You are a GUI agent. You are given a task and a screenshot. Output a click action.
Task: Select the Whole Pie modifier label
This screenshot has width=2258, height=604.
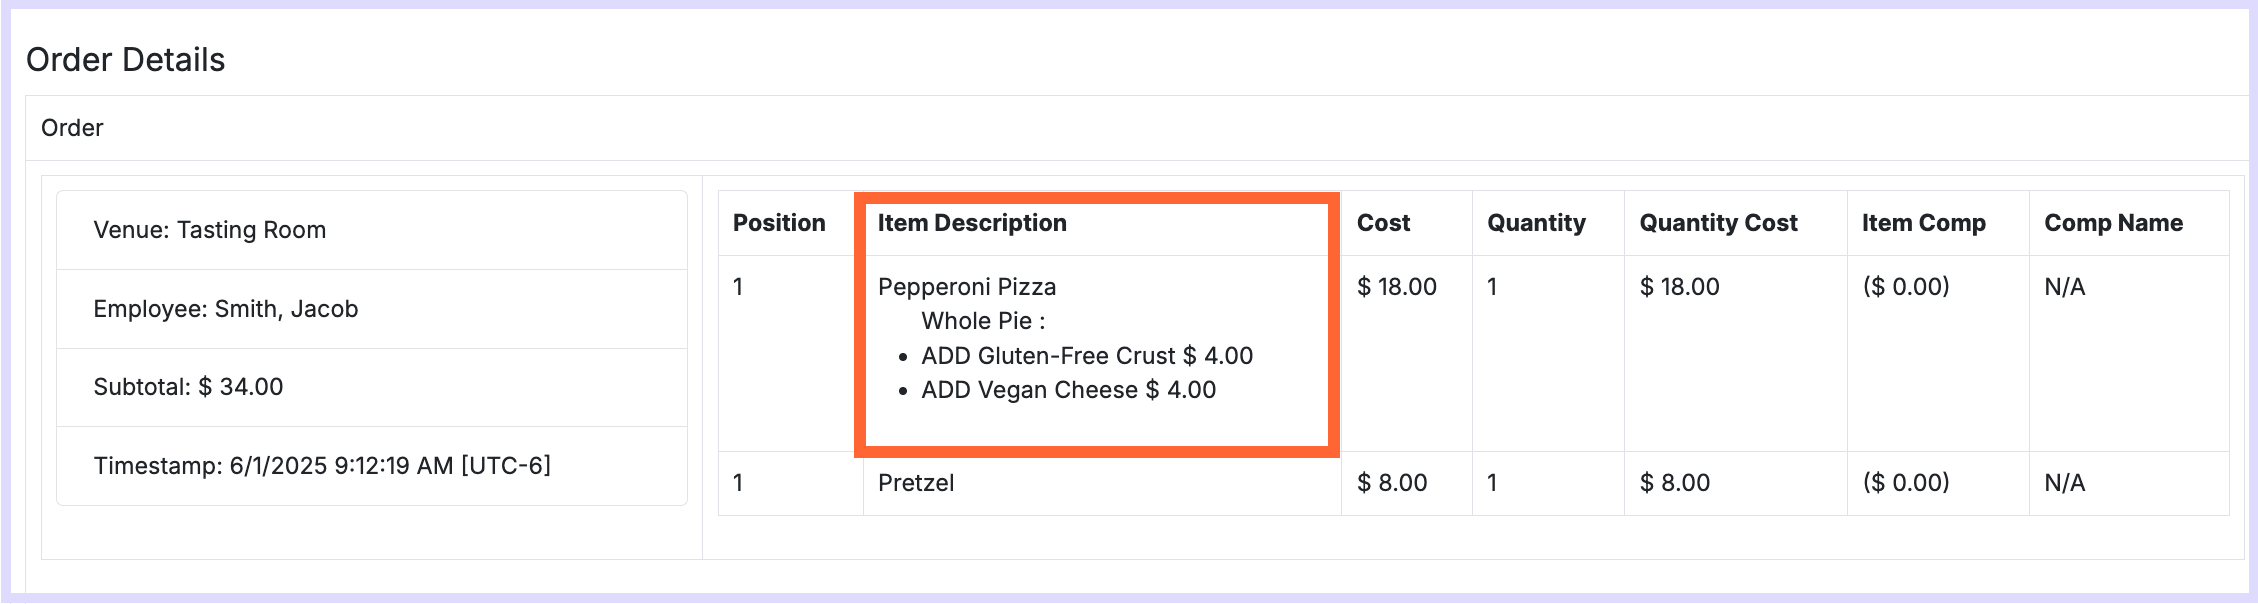983,321
